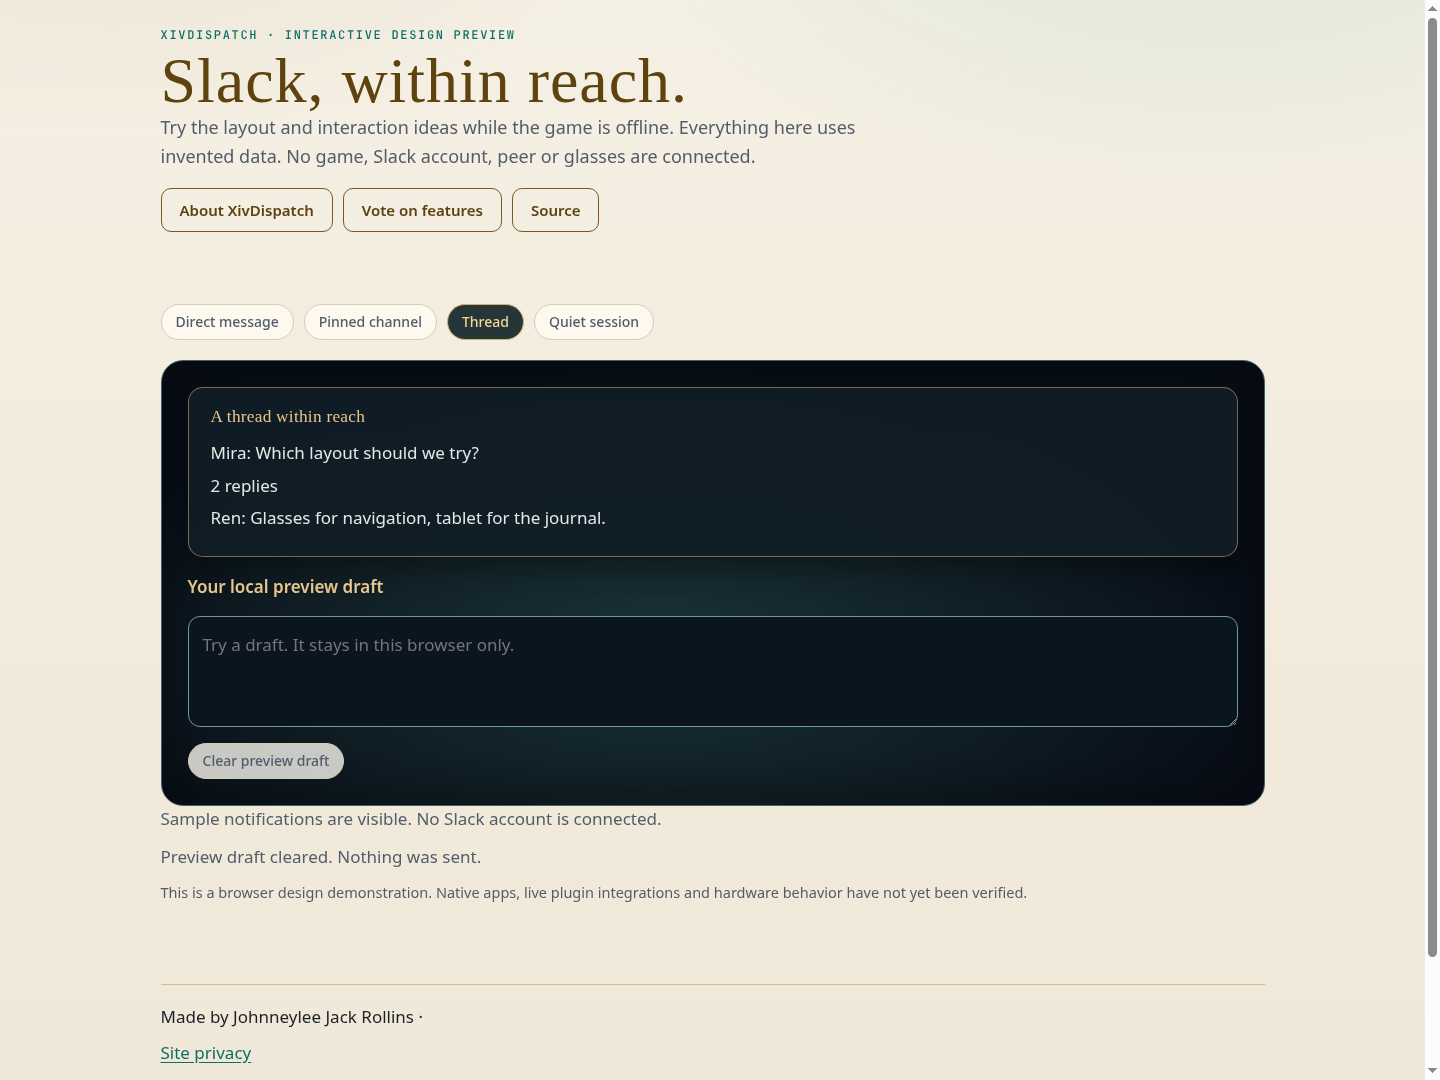The height and width of the screenshot is (1080, 1440).
Task: Click the "Slack, within reach." heading
Action: pos(424,81)
